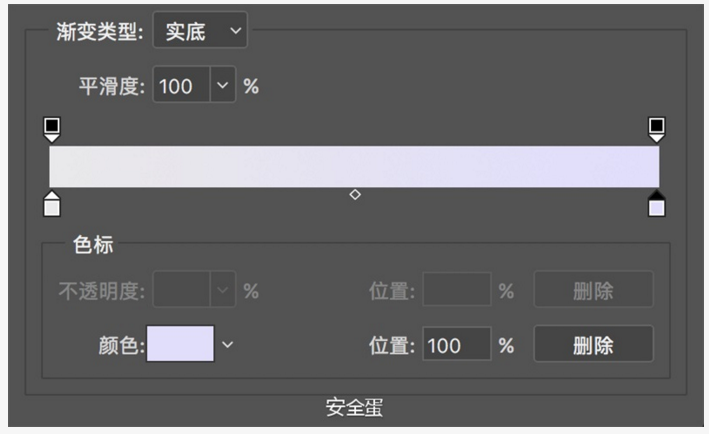Focus the 位置 field showing 100
This screenshot has width=709, height=434.
point(456,345)
